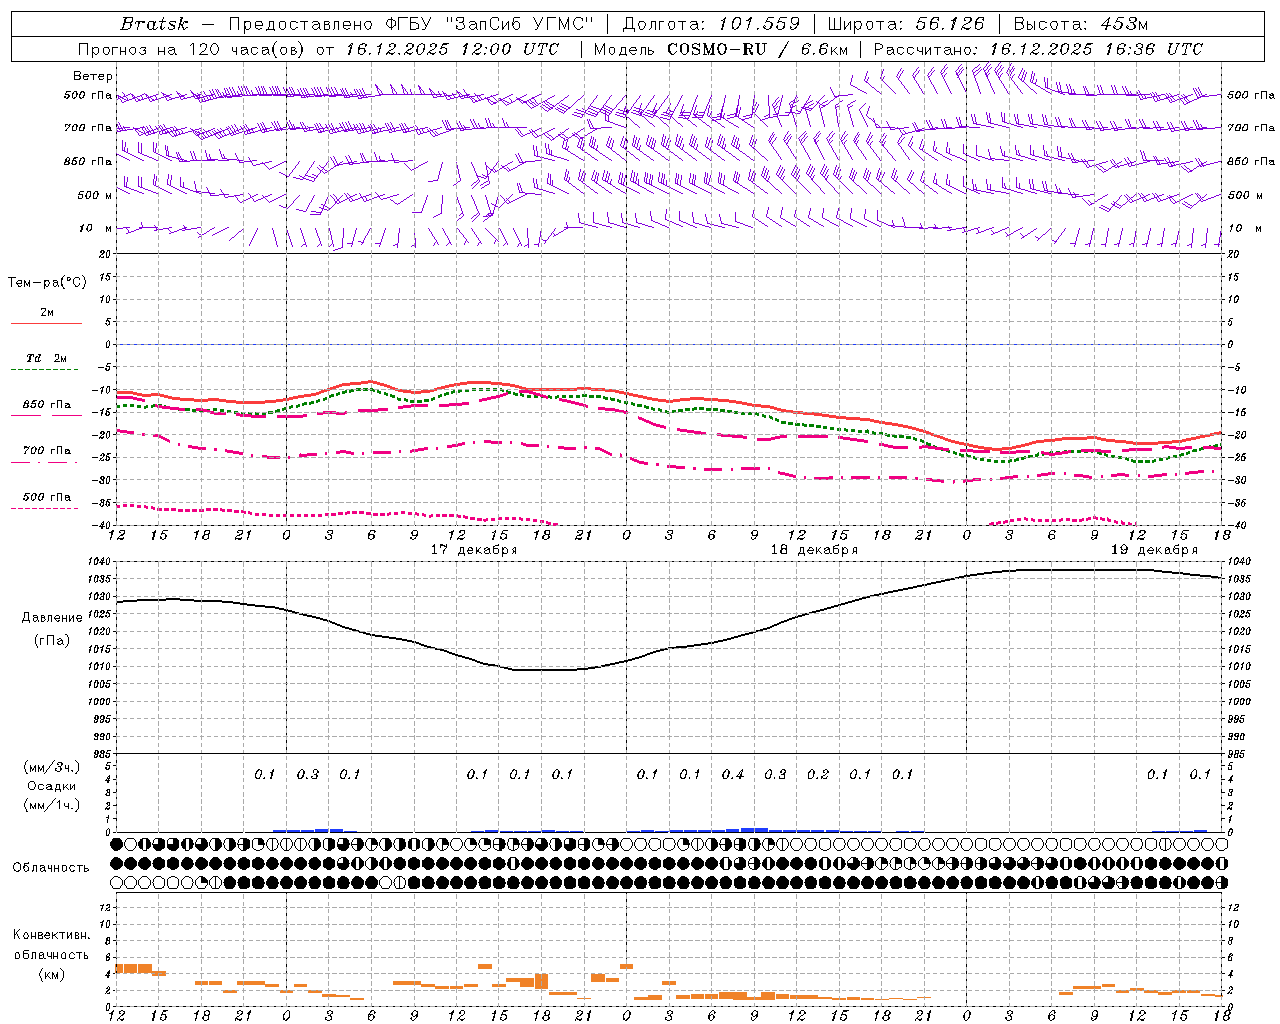Image resolution: width=1280 pixels, height=1024 pixels.
Task: Click the "Осадки" precipitation label
Action: tap(51, 786)
